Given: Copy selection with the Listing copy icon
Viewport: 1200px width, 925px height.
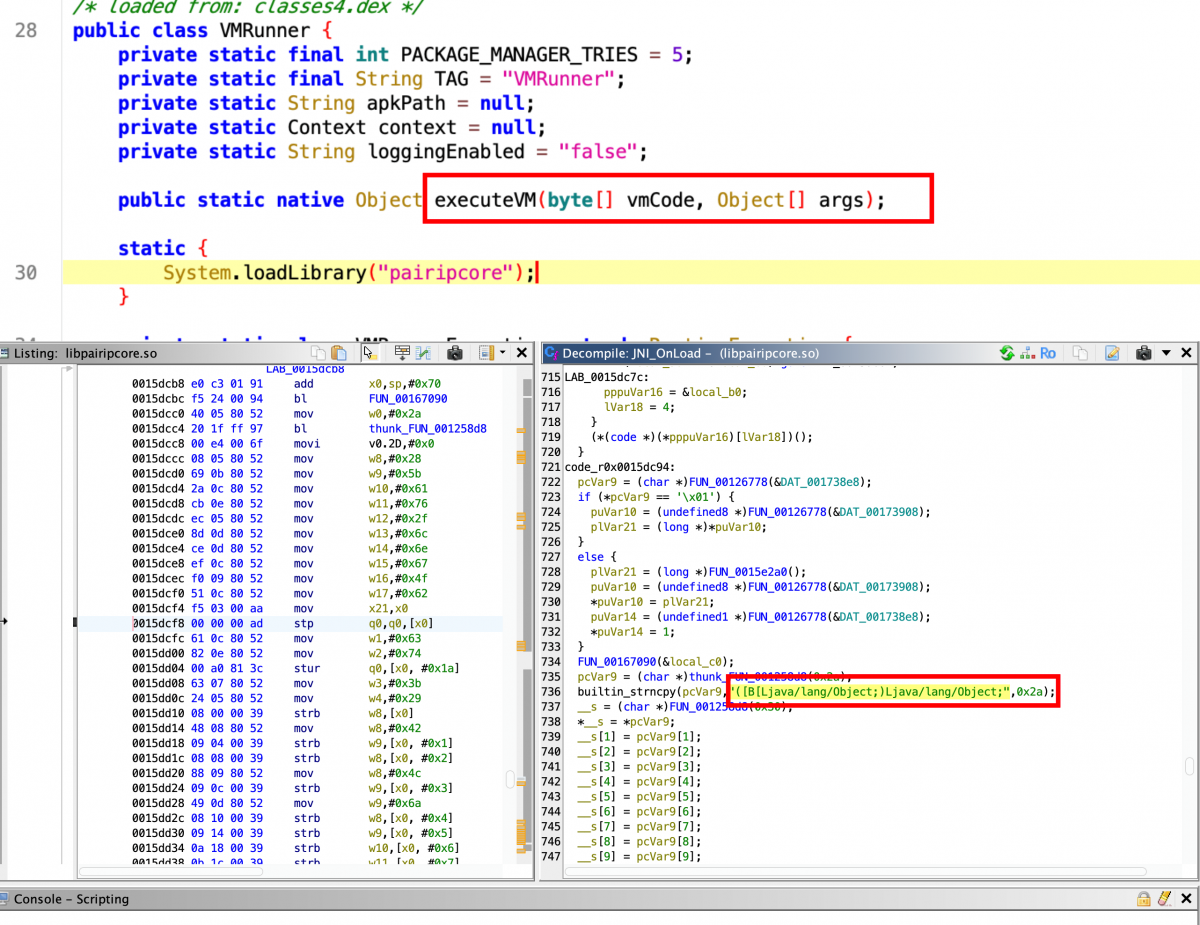Looking at the screenshot, I should pos(319,353).
